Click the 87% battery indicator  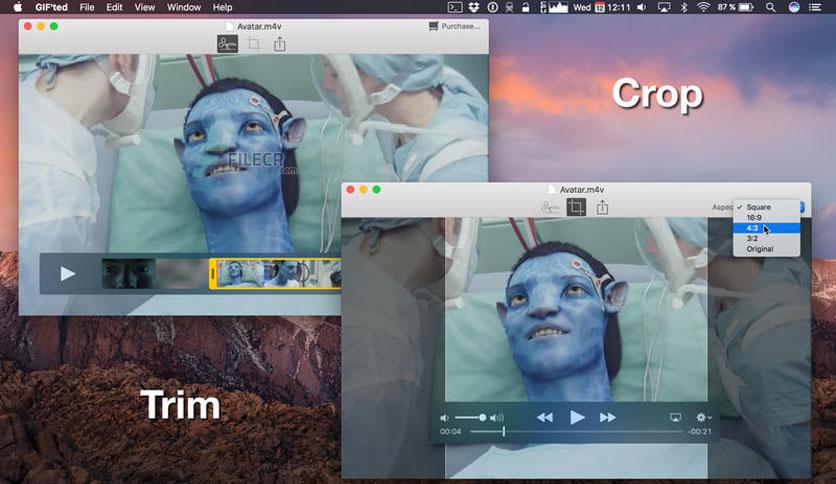click(735, 7)
